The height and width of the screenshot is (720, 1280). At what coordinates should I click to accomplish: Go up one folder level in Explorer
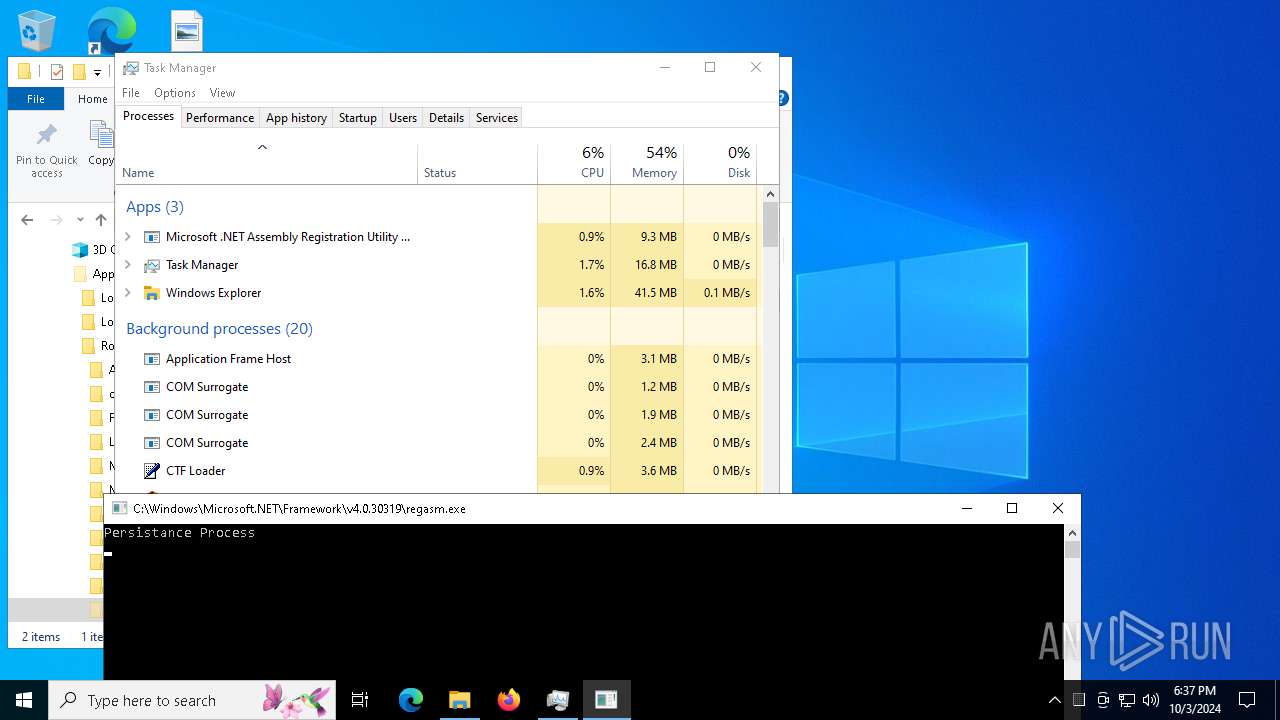coord(100,220)
